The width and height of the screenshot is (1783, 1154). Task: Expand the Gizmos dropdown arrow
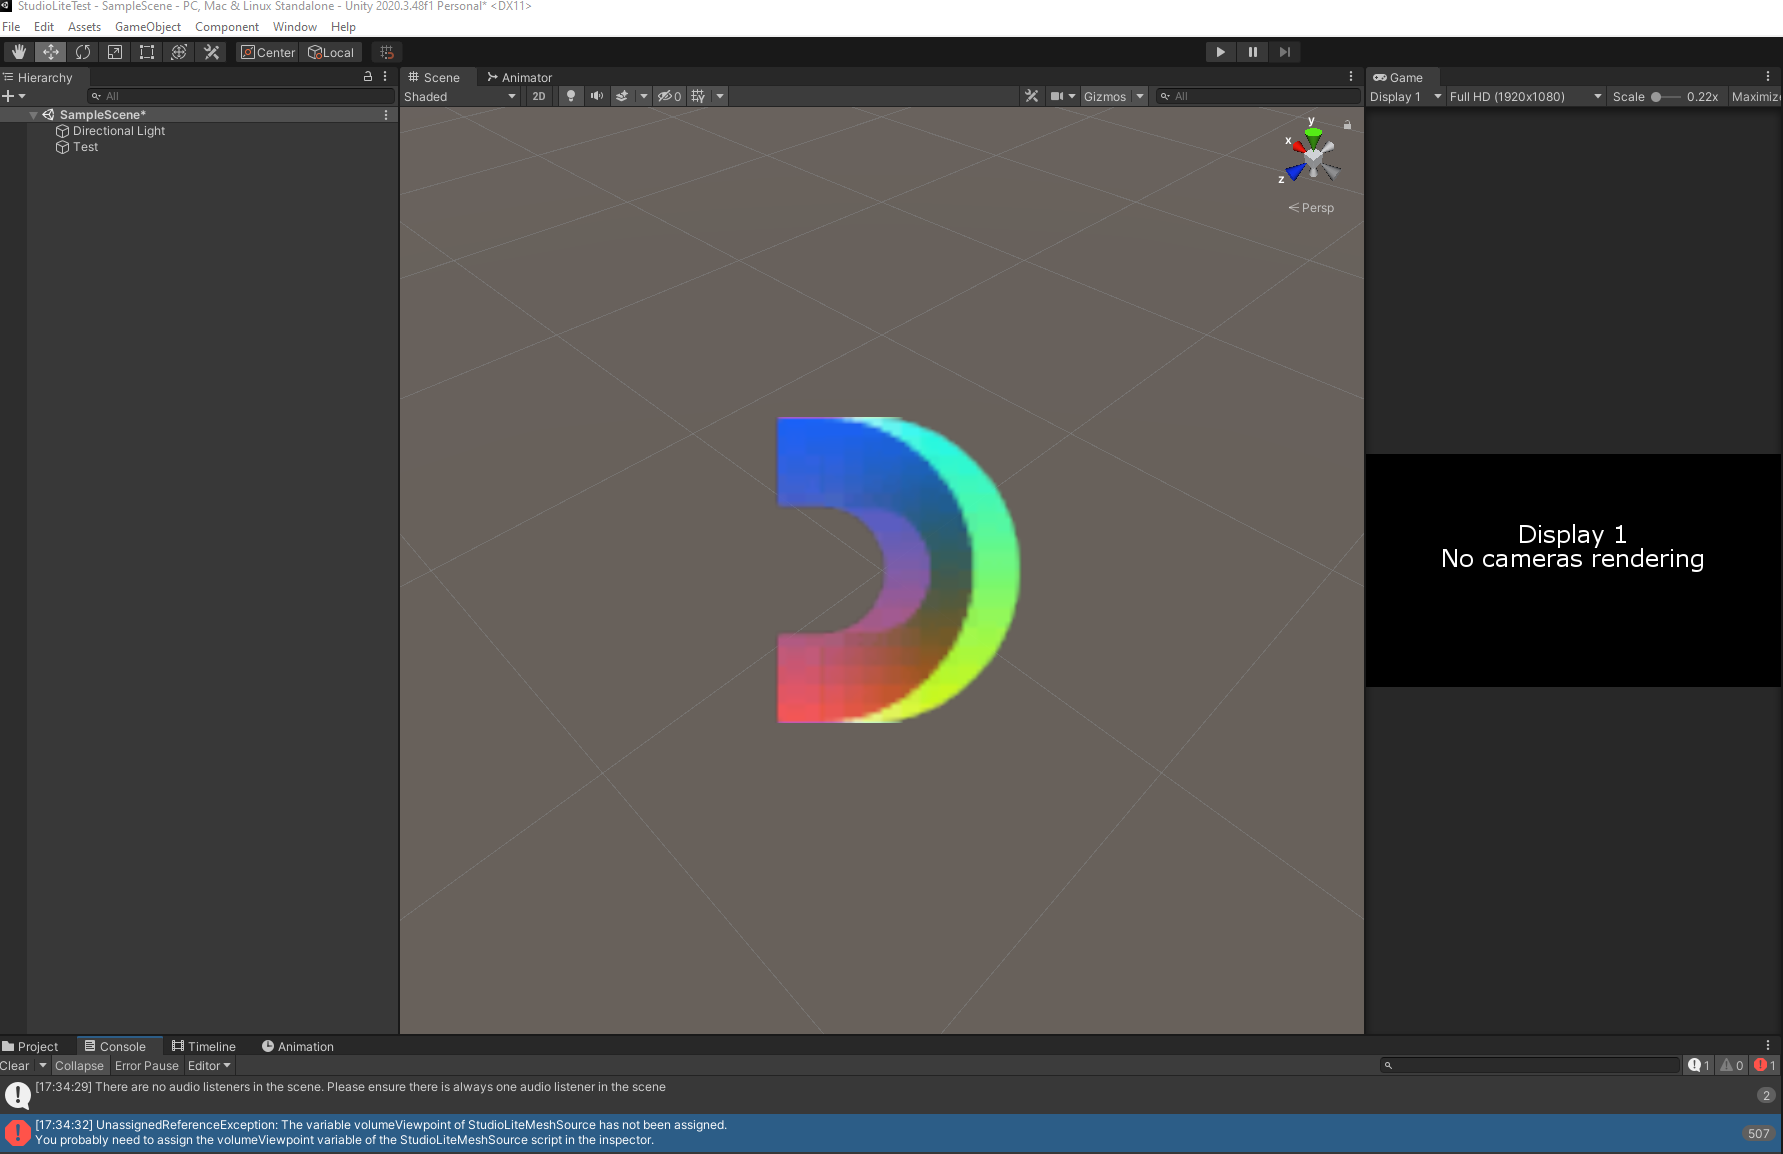tap(1140, 96)
